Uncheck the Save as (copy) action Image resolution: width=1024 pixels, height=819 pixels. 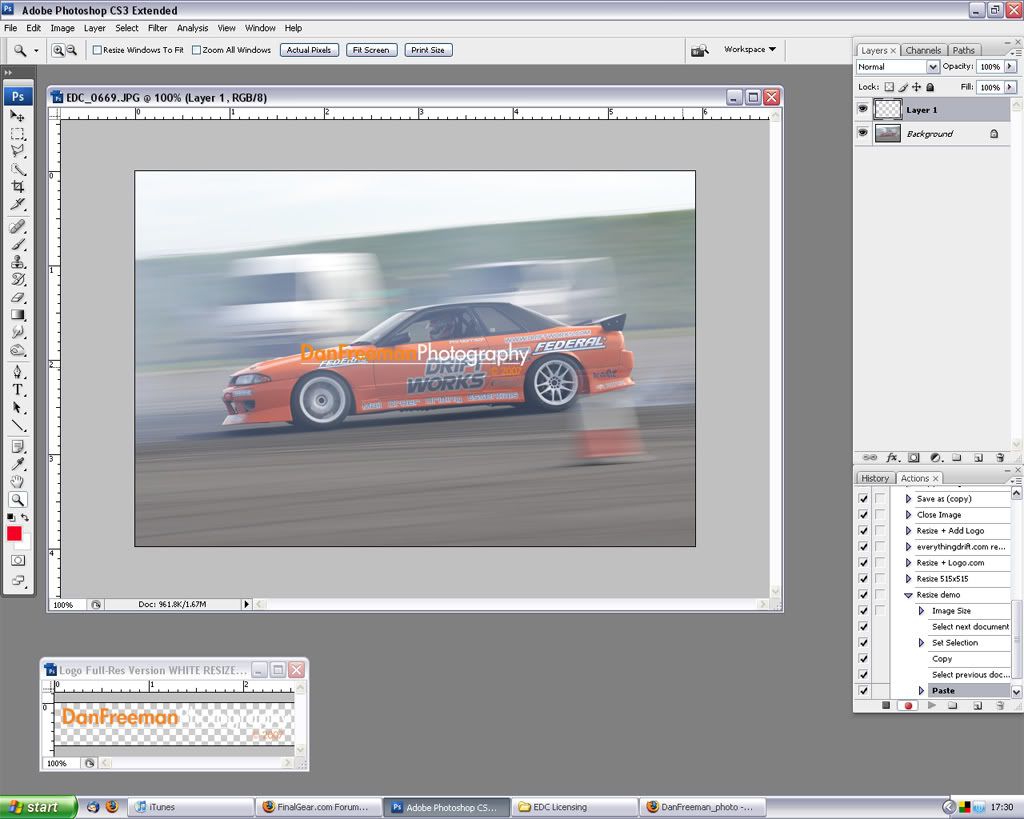(863, 498)
